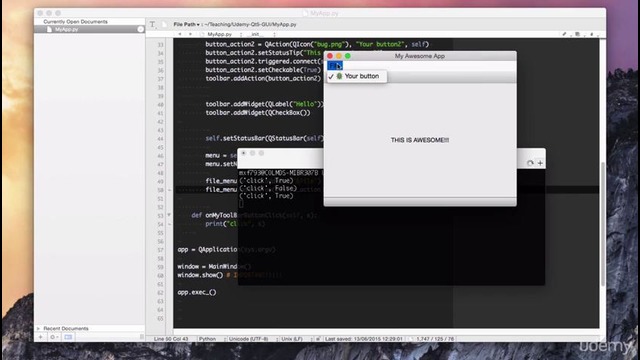640x360 pixels.
Task: Click the window.show() line in the editor
Action: tap(200, 275)
